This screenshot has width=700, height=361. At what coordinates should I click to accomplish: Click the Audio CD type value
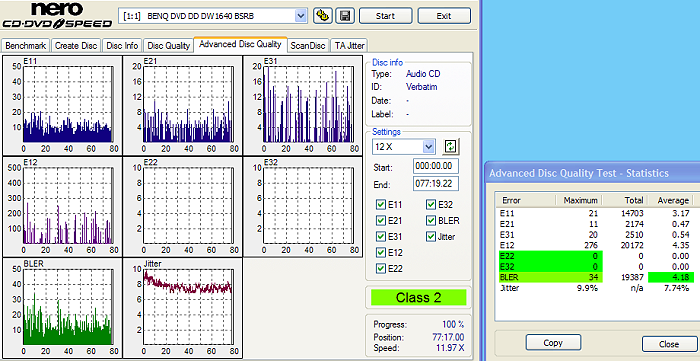pos(423,74)
